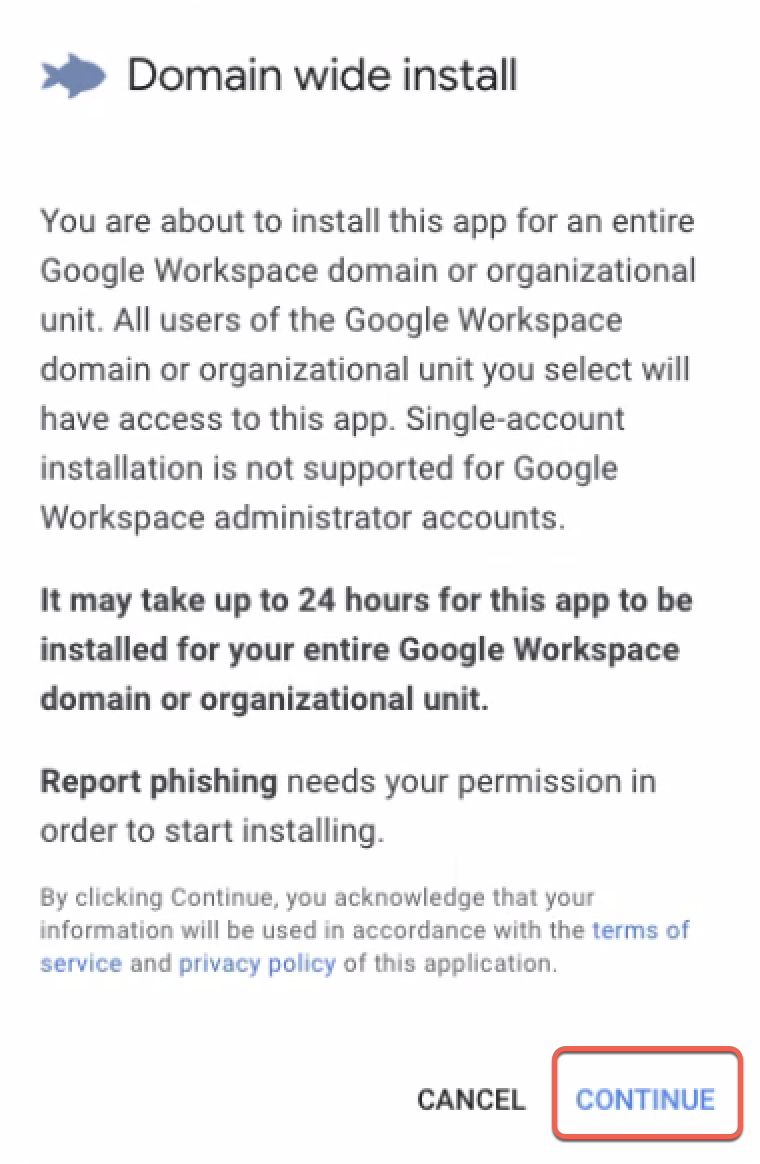Click the 'order to start installing.' line
This screenshot has height=1164, width=760.
tap(212, 831)
